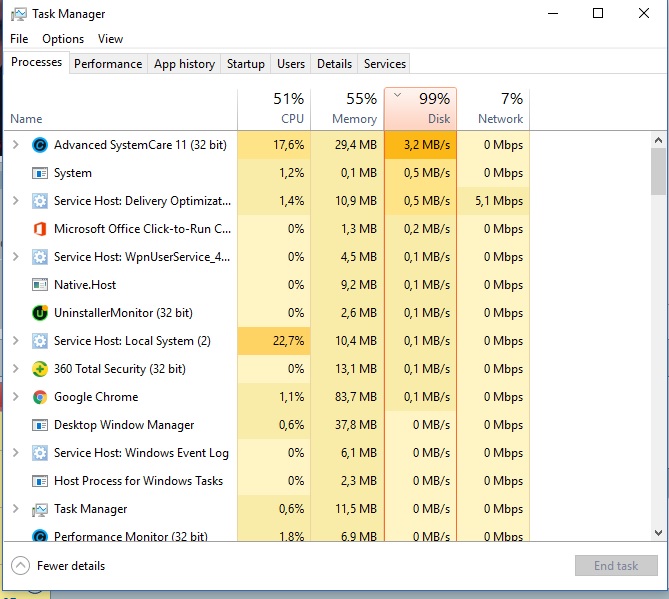Click the Task Manager process row icon

(x=40, y=509)
